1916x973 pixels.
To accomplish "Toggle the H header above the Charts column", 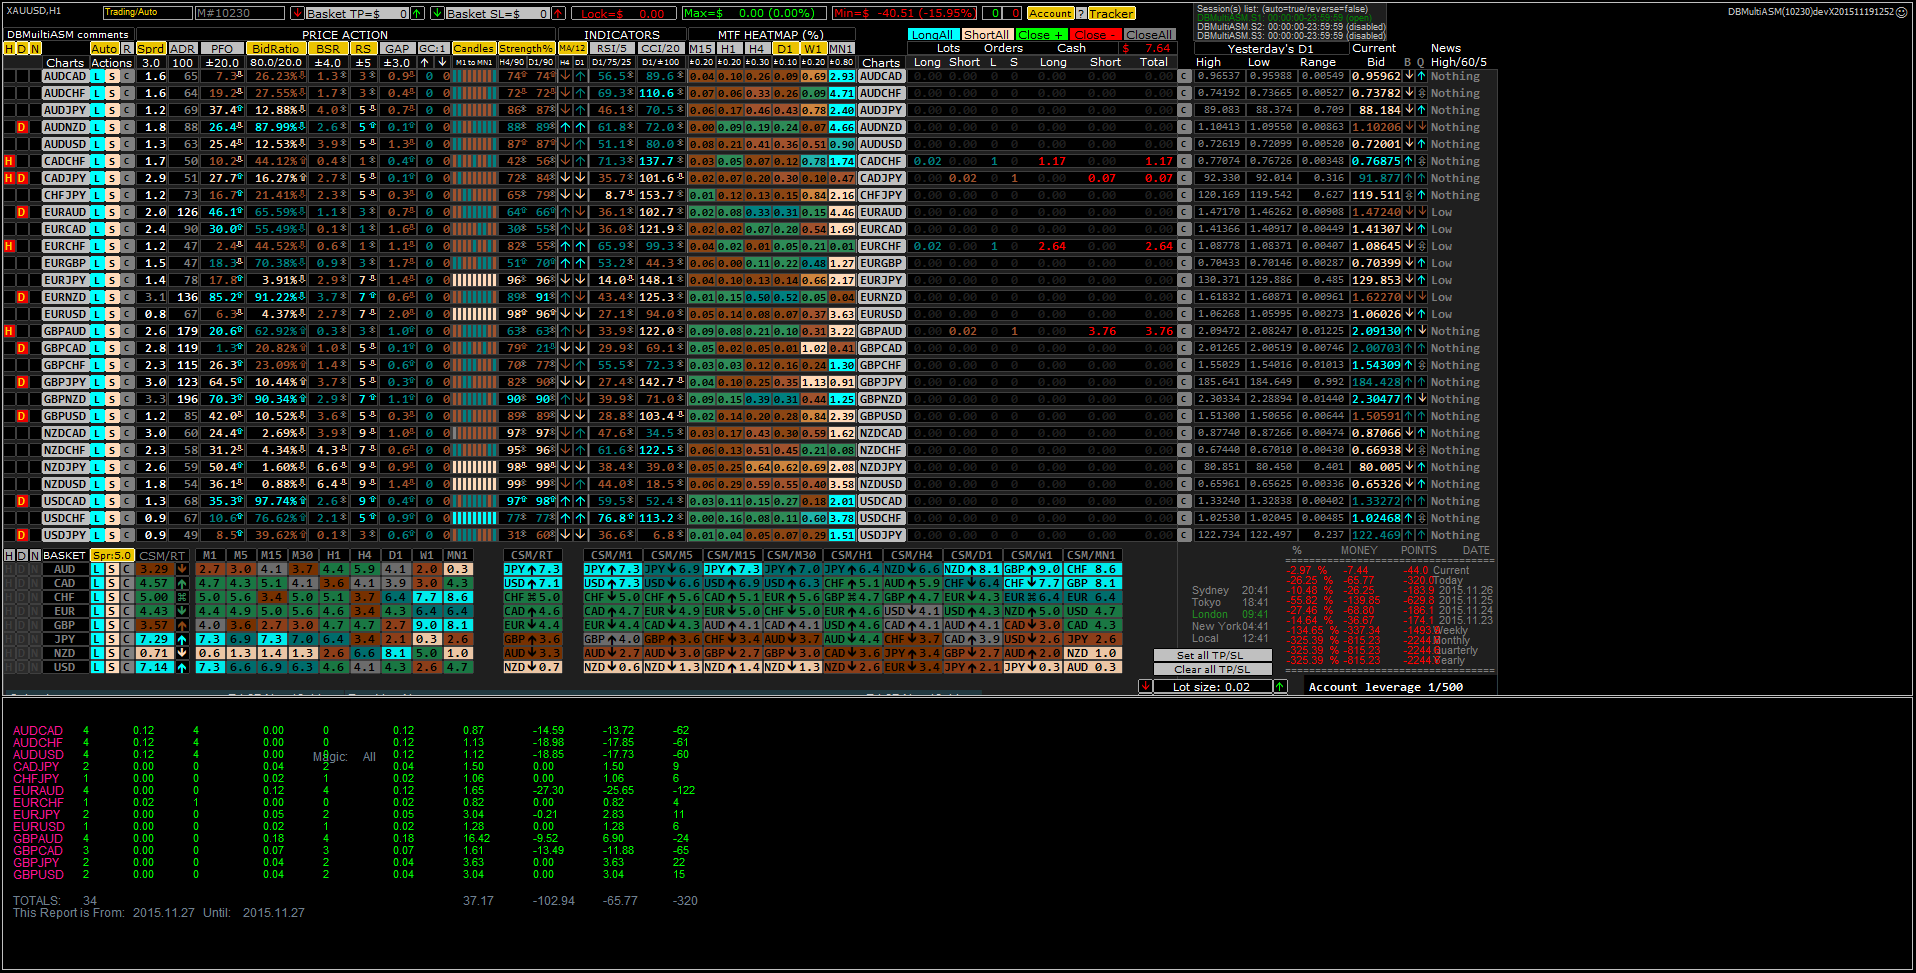I will click(x=9, y=48).
